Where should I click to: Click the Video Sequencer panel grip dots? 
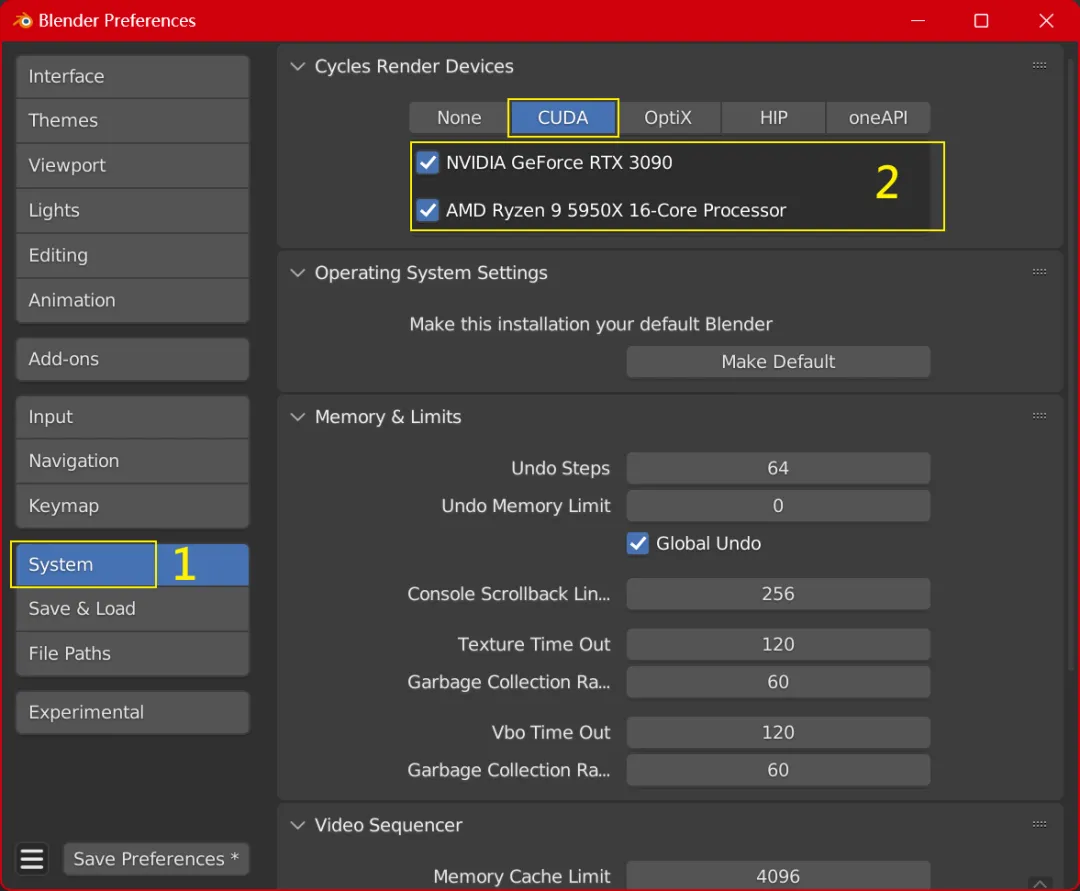coord(1039,824)
